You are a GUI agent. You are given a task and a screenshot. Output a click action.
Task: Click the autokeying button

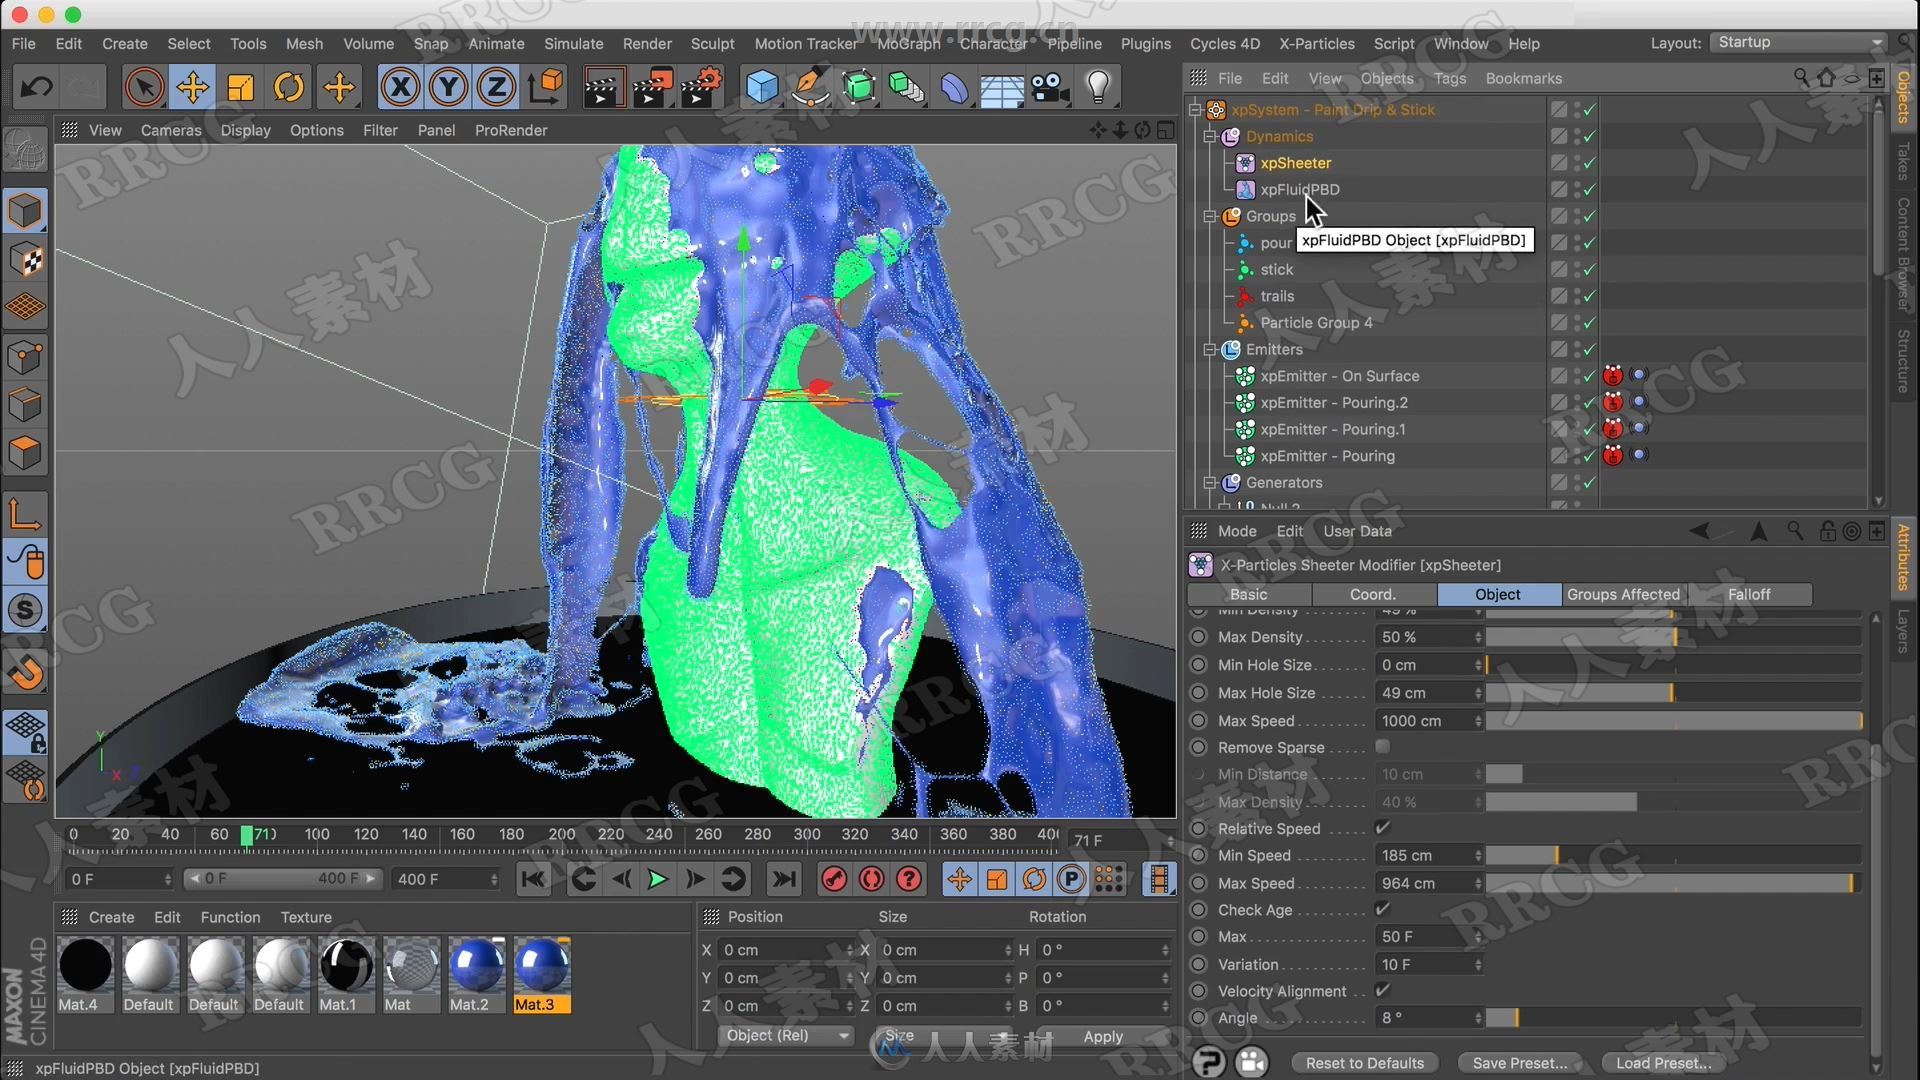(x=872, y=879)
